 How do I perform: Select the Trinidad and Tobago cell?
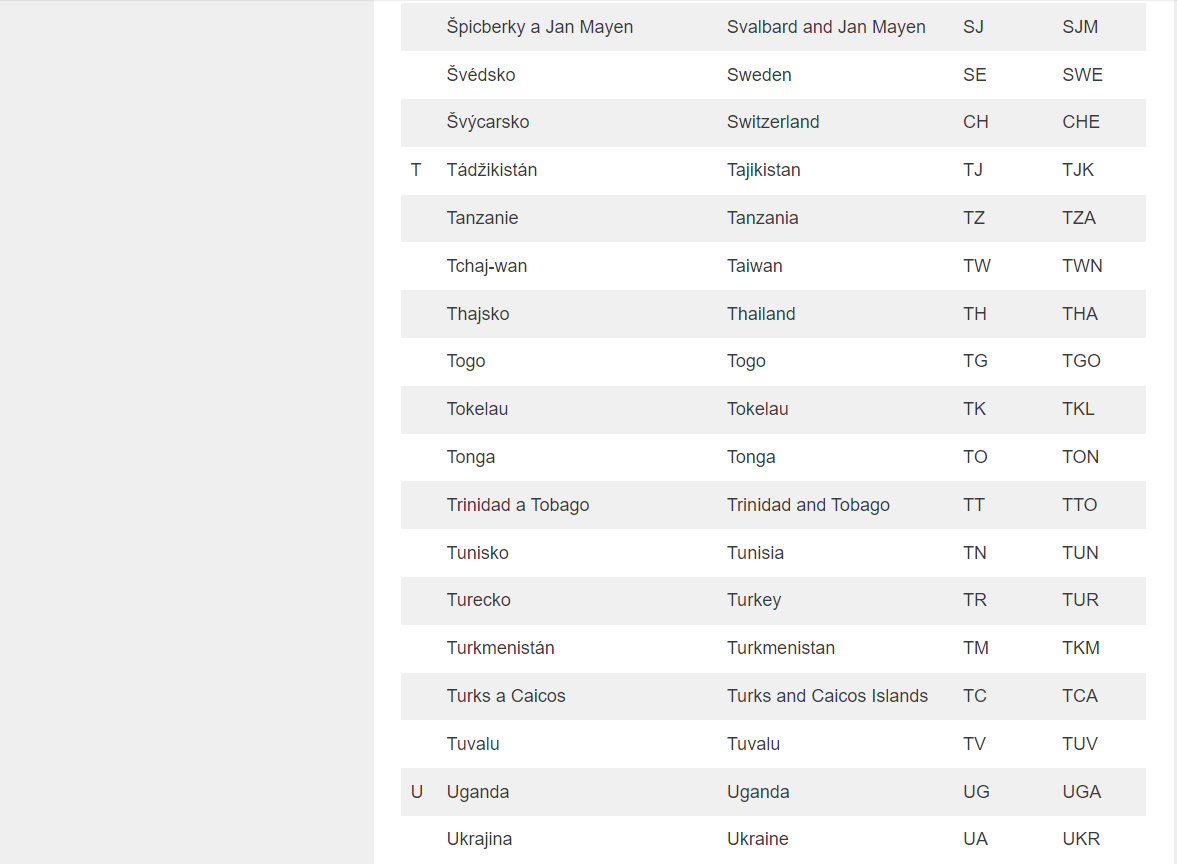click(x=808, y=505)
